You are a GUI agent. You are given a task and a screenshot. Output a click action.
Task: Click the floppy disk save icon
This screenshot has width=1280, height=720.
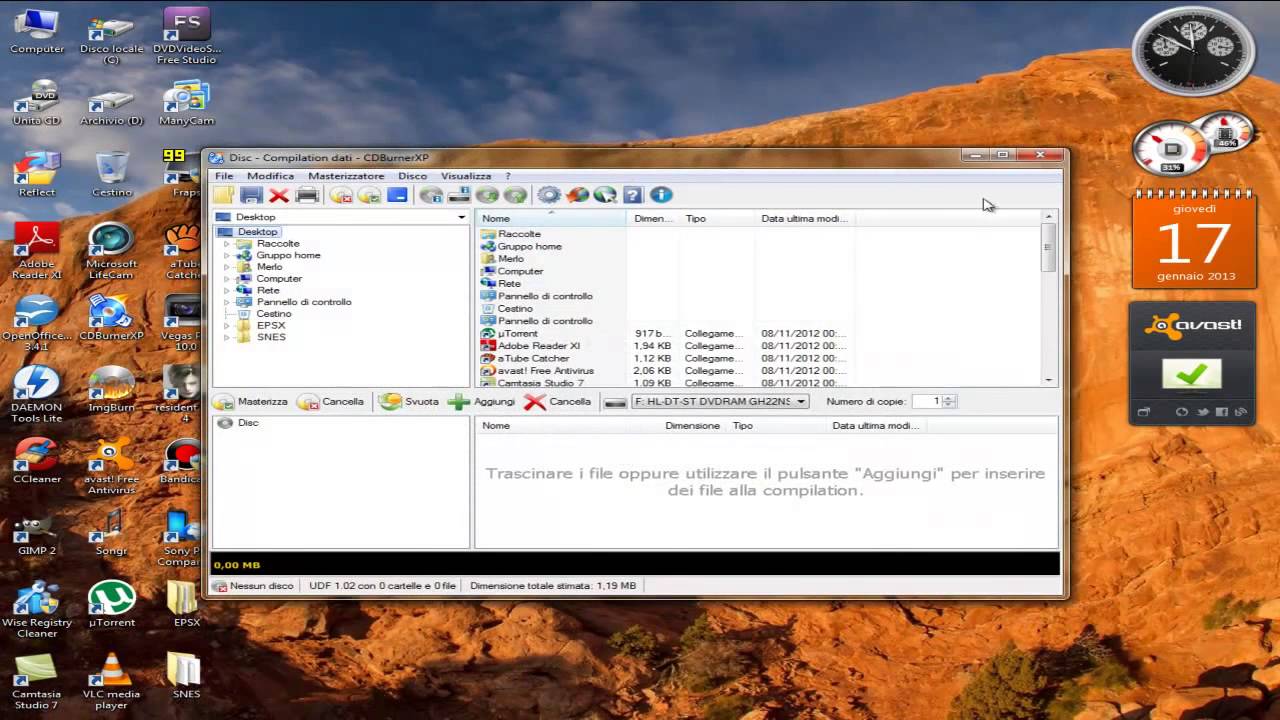(x=251, y=195)
